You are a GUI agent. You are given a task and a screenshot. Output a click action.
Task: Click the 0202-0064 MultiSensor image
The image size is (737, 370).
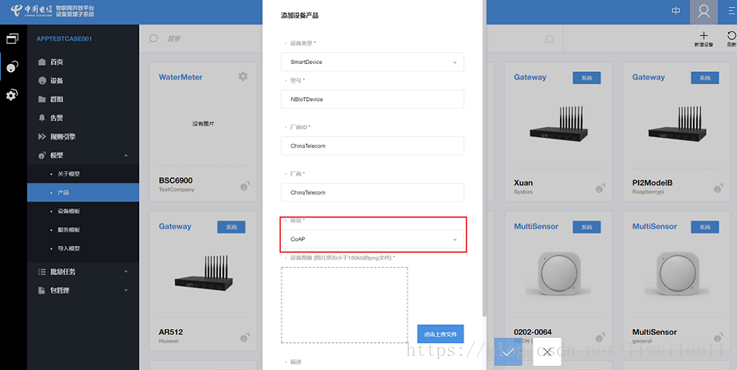558,274
